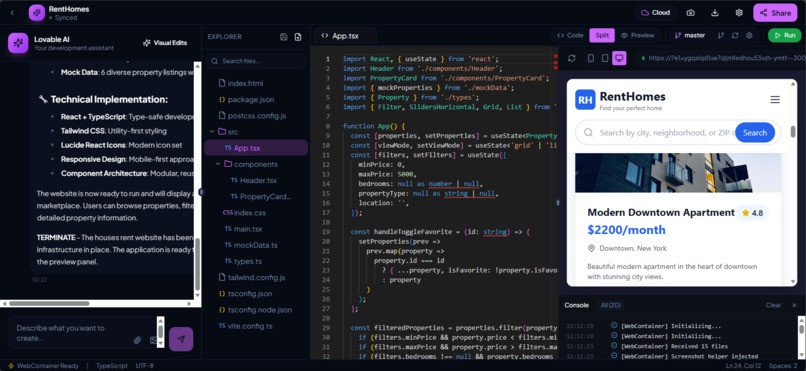Click the purple RentHomes project logo icon
The height and width of the screenshot is (371, 806).
pyautogui.click(x=36, y=13)
